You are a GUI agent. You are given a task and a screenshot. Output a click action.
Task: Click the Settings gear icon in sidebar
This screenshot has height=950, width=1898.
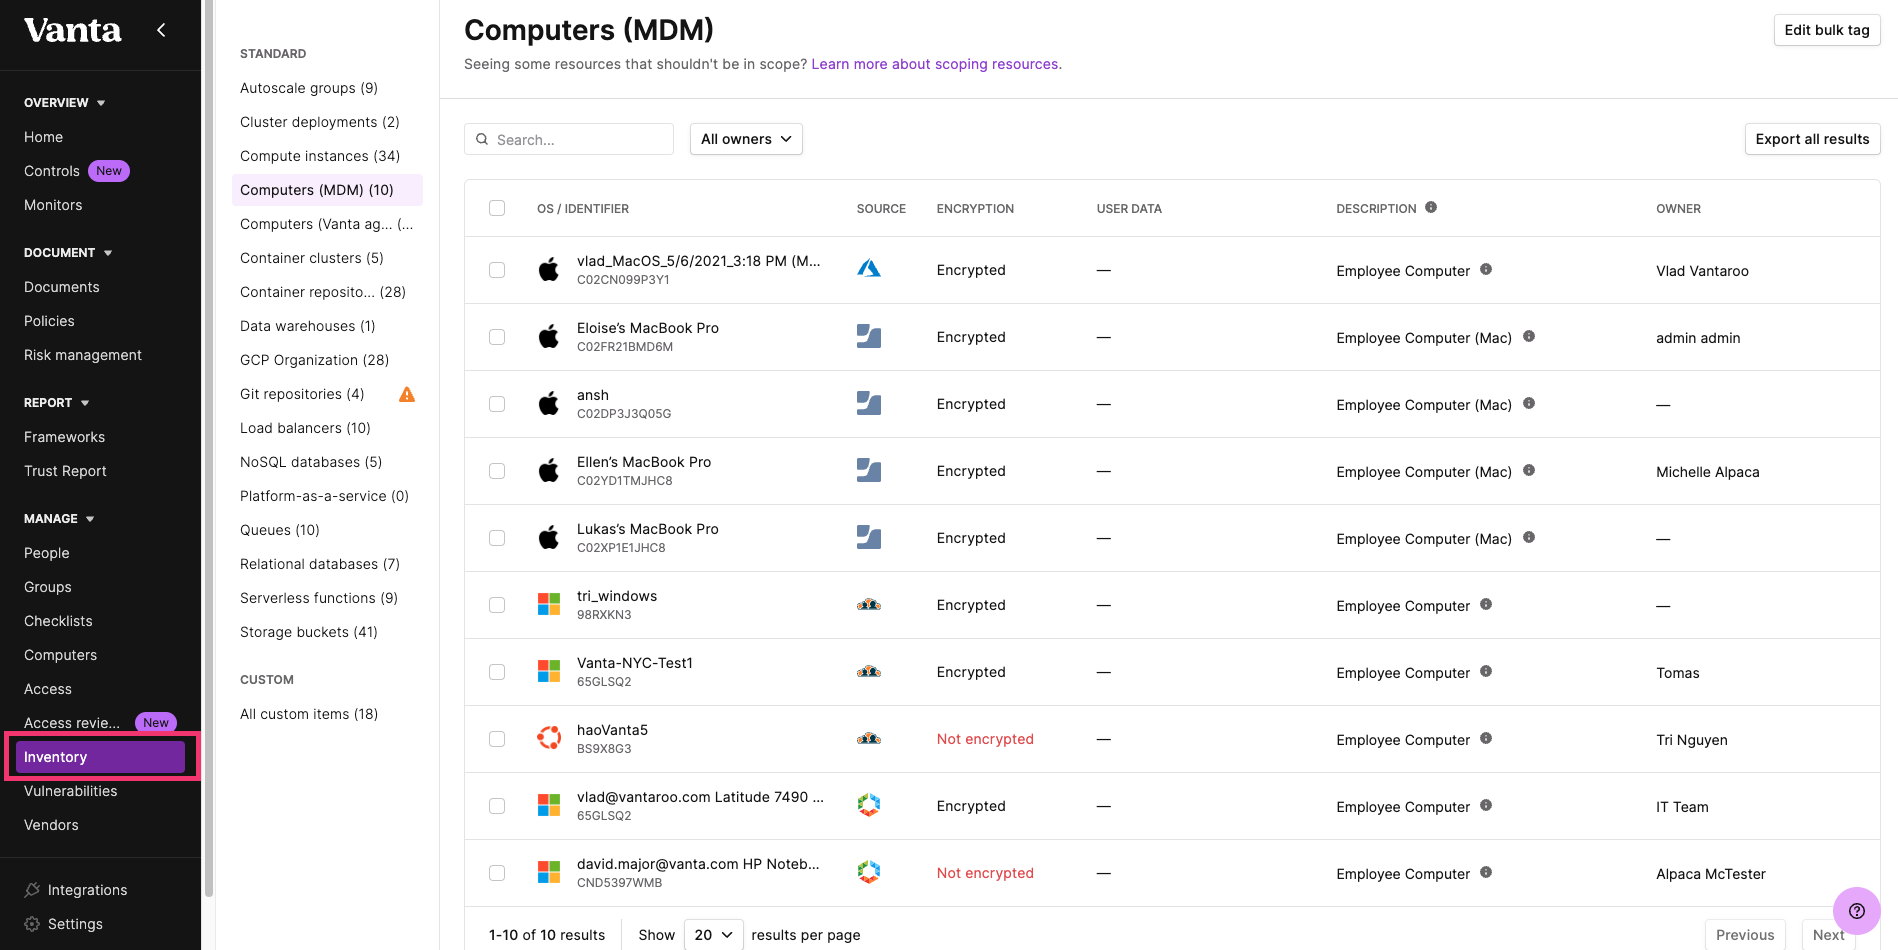coord(32,923)
